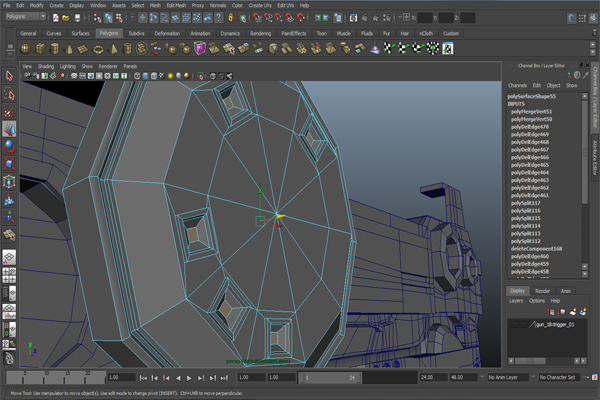Click the playback end time field 24.00
Screen dimensions: 600x400
[x=433, y=377]
